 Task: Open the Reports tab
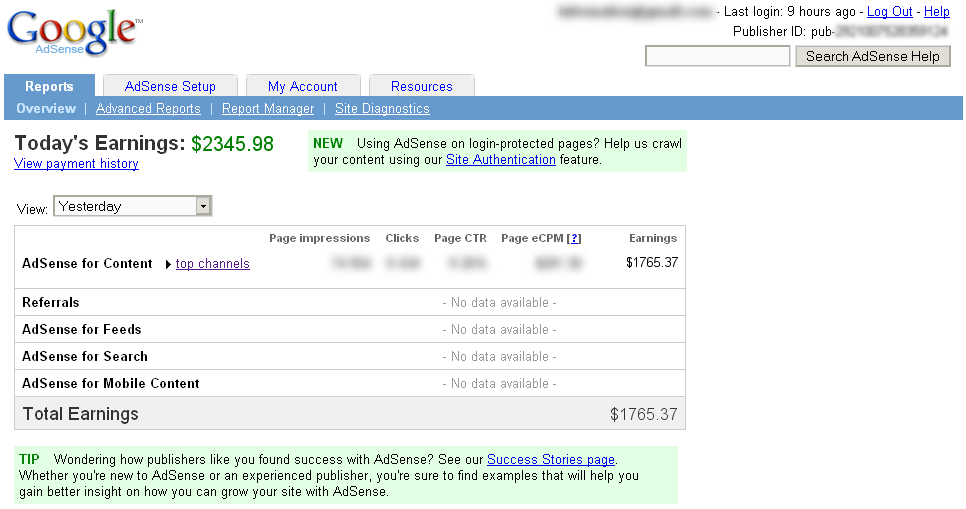pyautogui.click(x=49, y=86)
